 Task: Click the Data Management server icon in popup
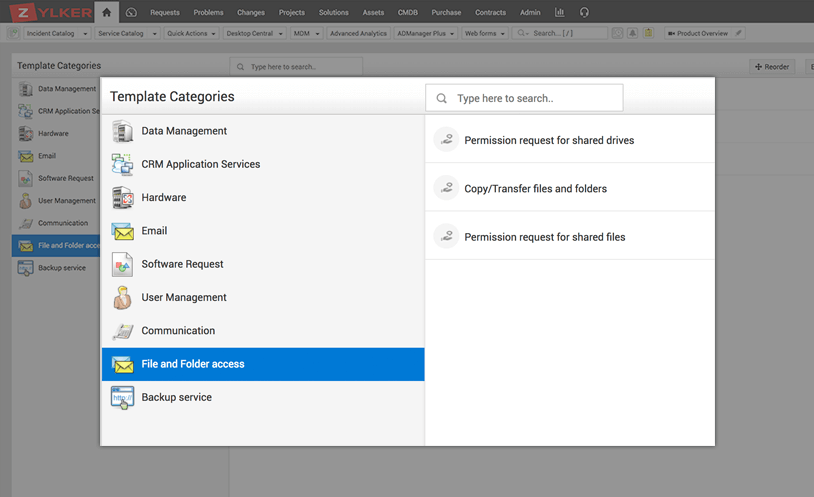[122, 131]
